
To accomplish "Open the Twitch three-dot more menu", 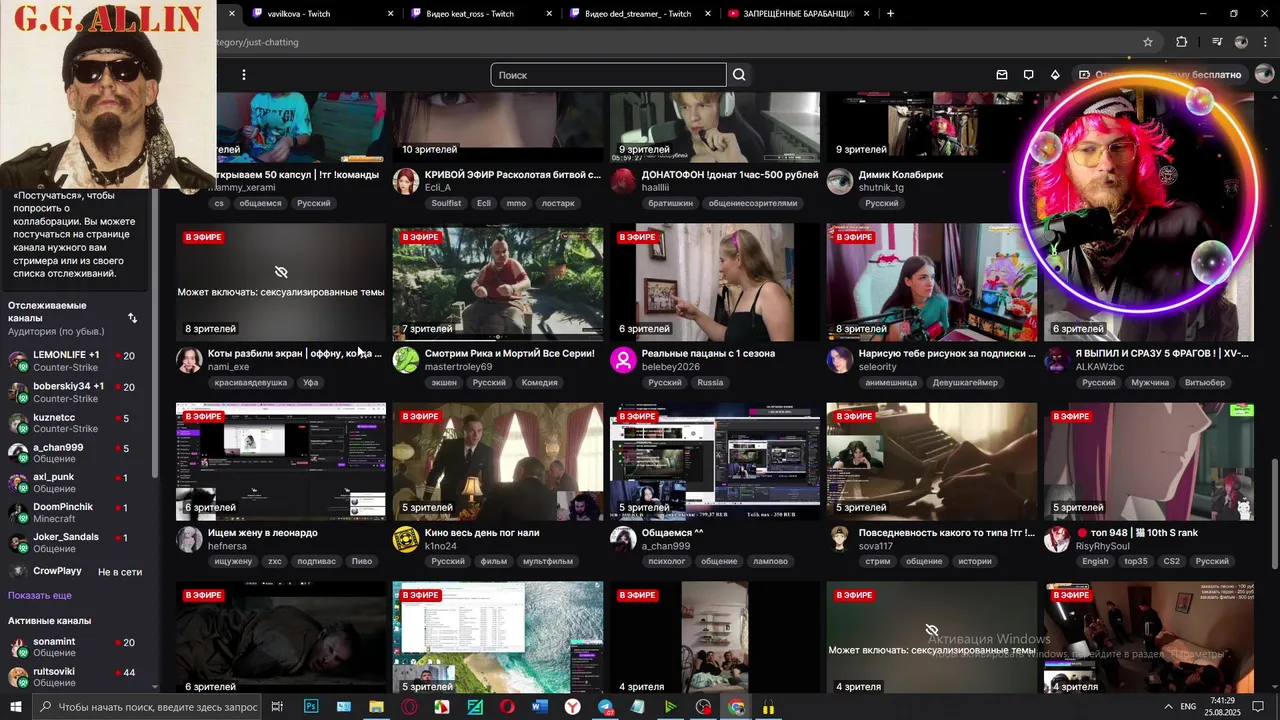I will click(x=243, y=75).
